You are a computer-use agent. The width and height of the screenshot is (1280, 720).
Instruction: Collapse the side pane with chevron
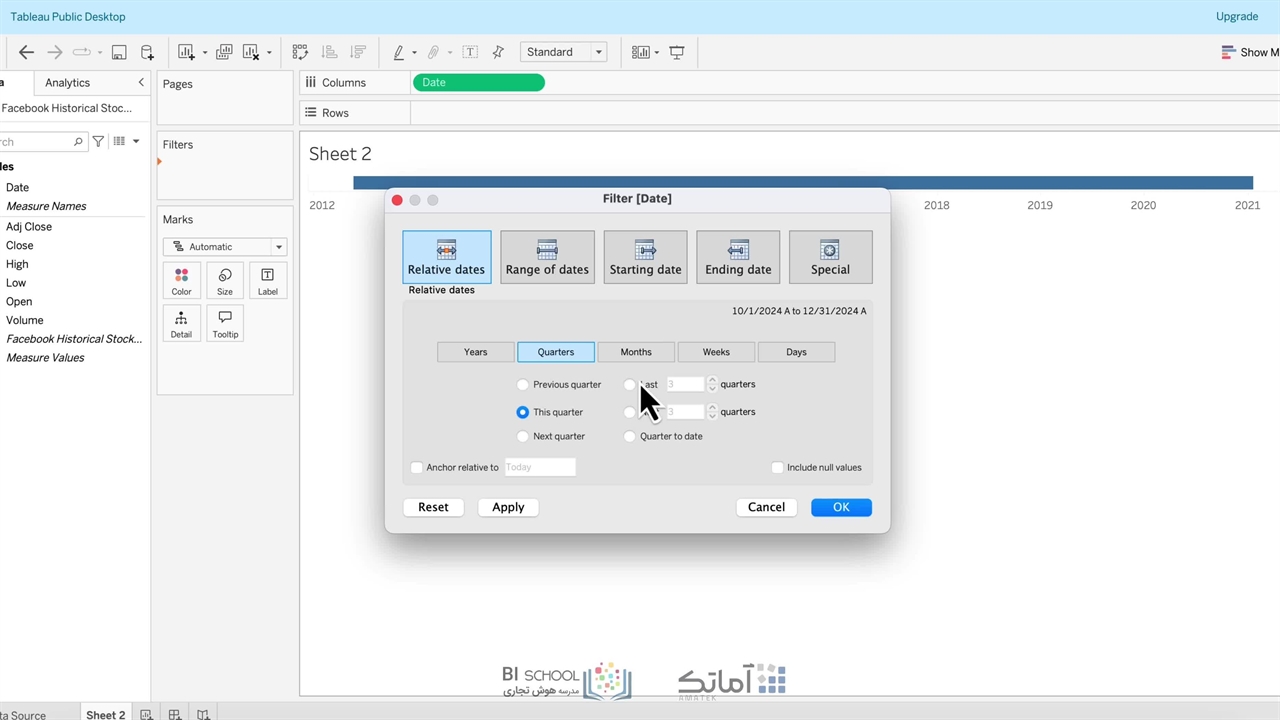(141, 83)
